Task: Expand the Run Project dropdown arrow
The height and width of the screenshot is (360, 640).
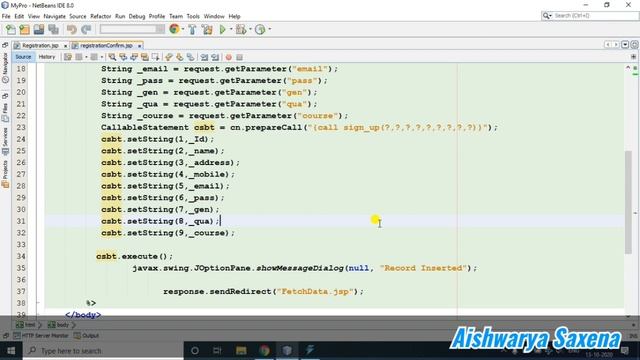Action: [x=231, y=29]
